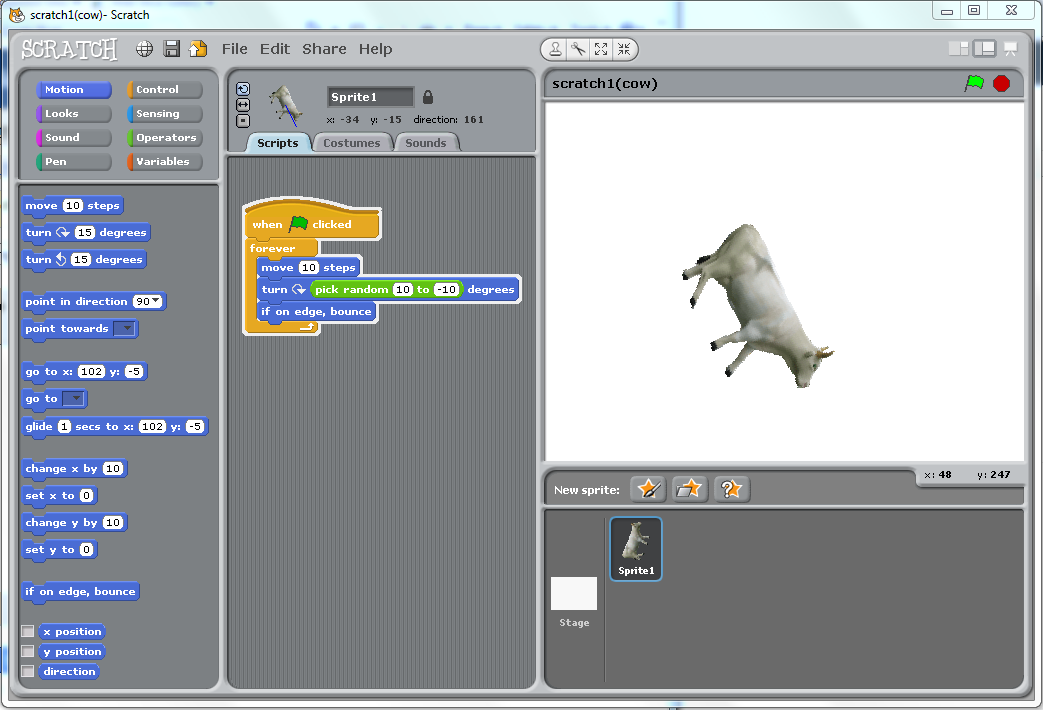The image size is (1043, 710).
Task: Click the share project icon in header
Action: pyautogui.click(x=198, y=49)
